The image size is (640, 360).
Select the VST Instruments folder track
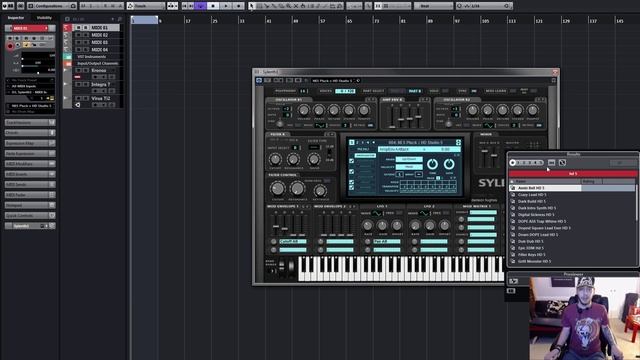pyautogui.click(x=91, y=57)
